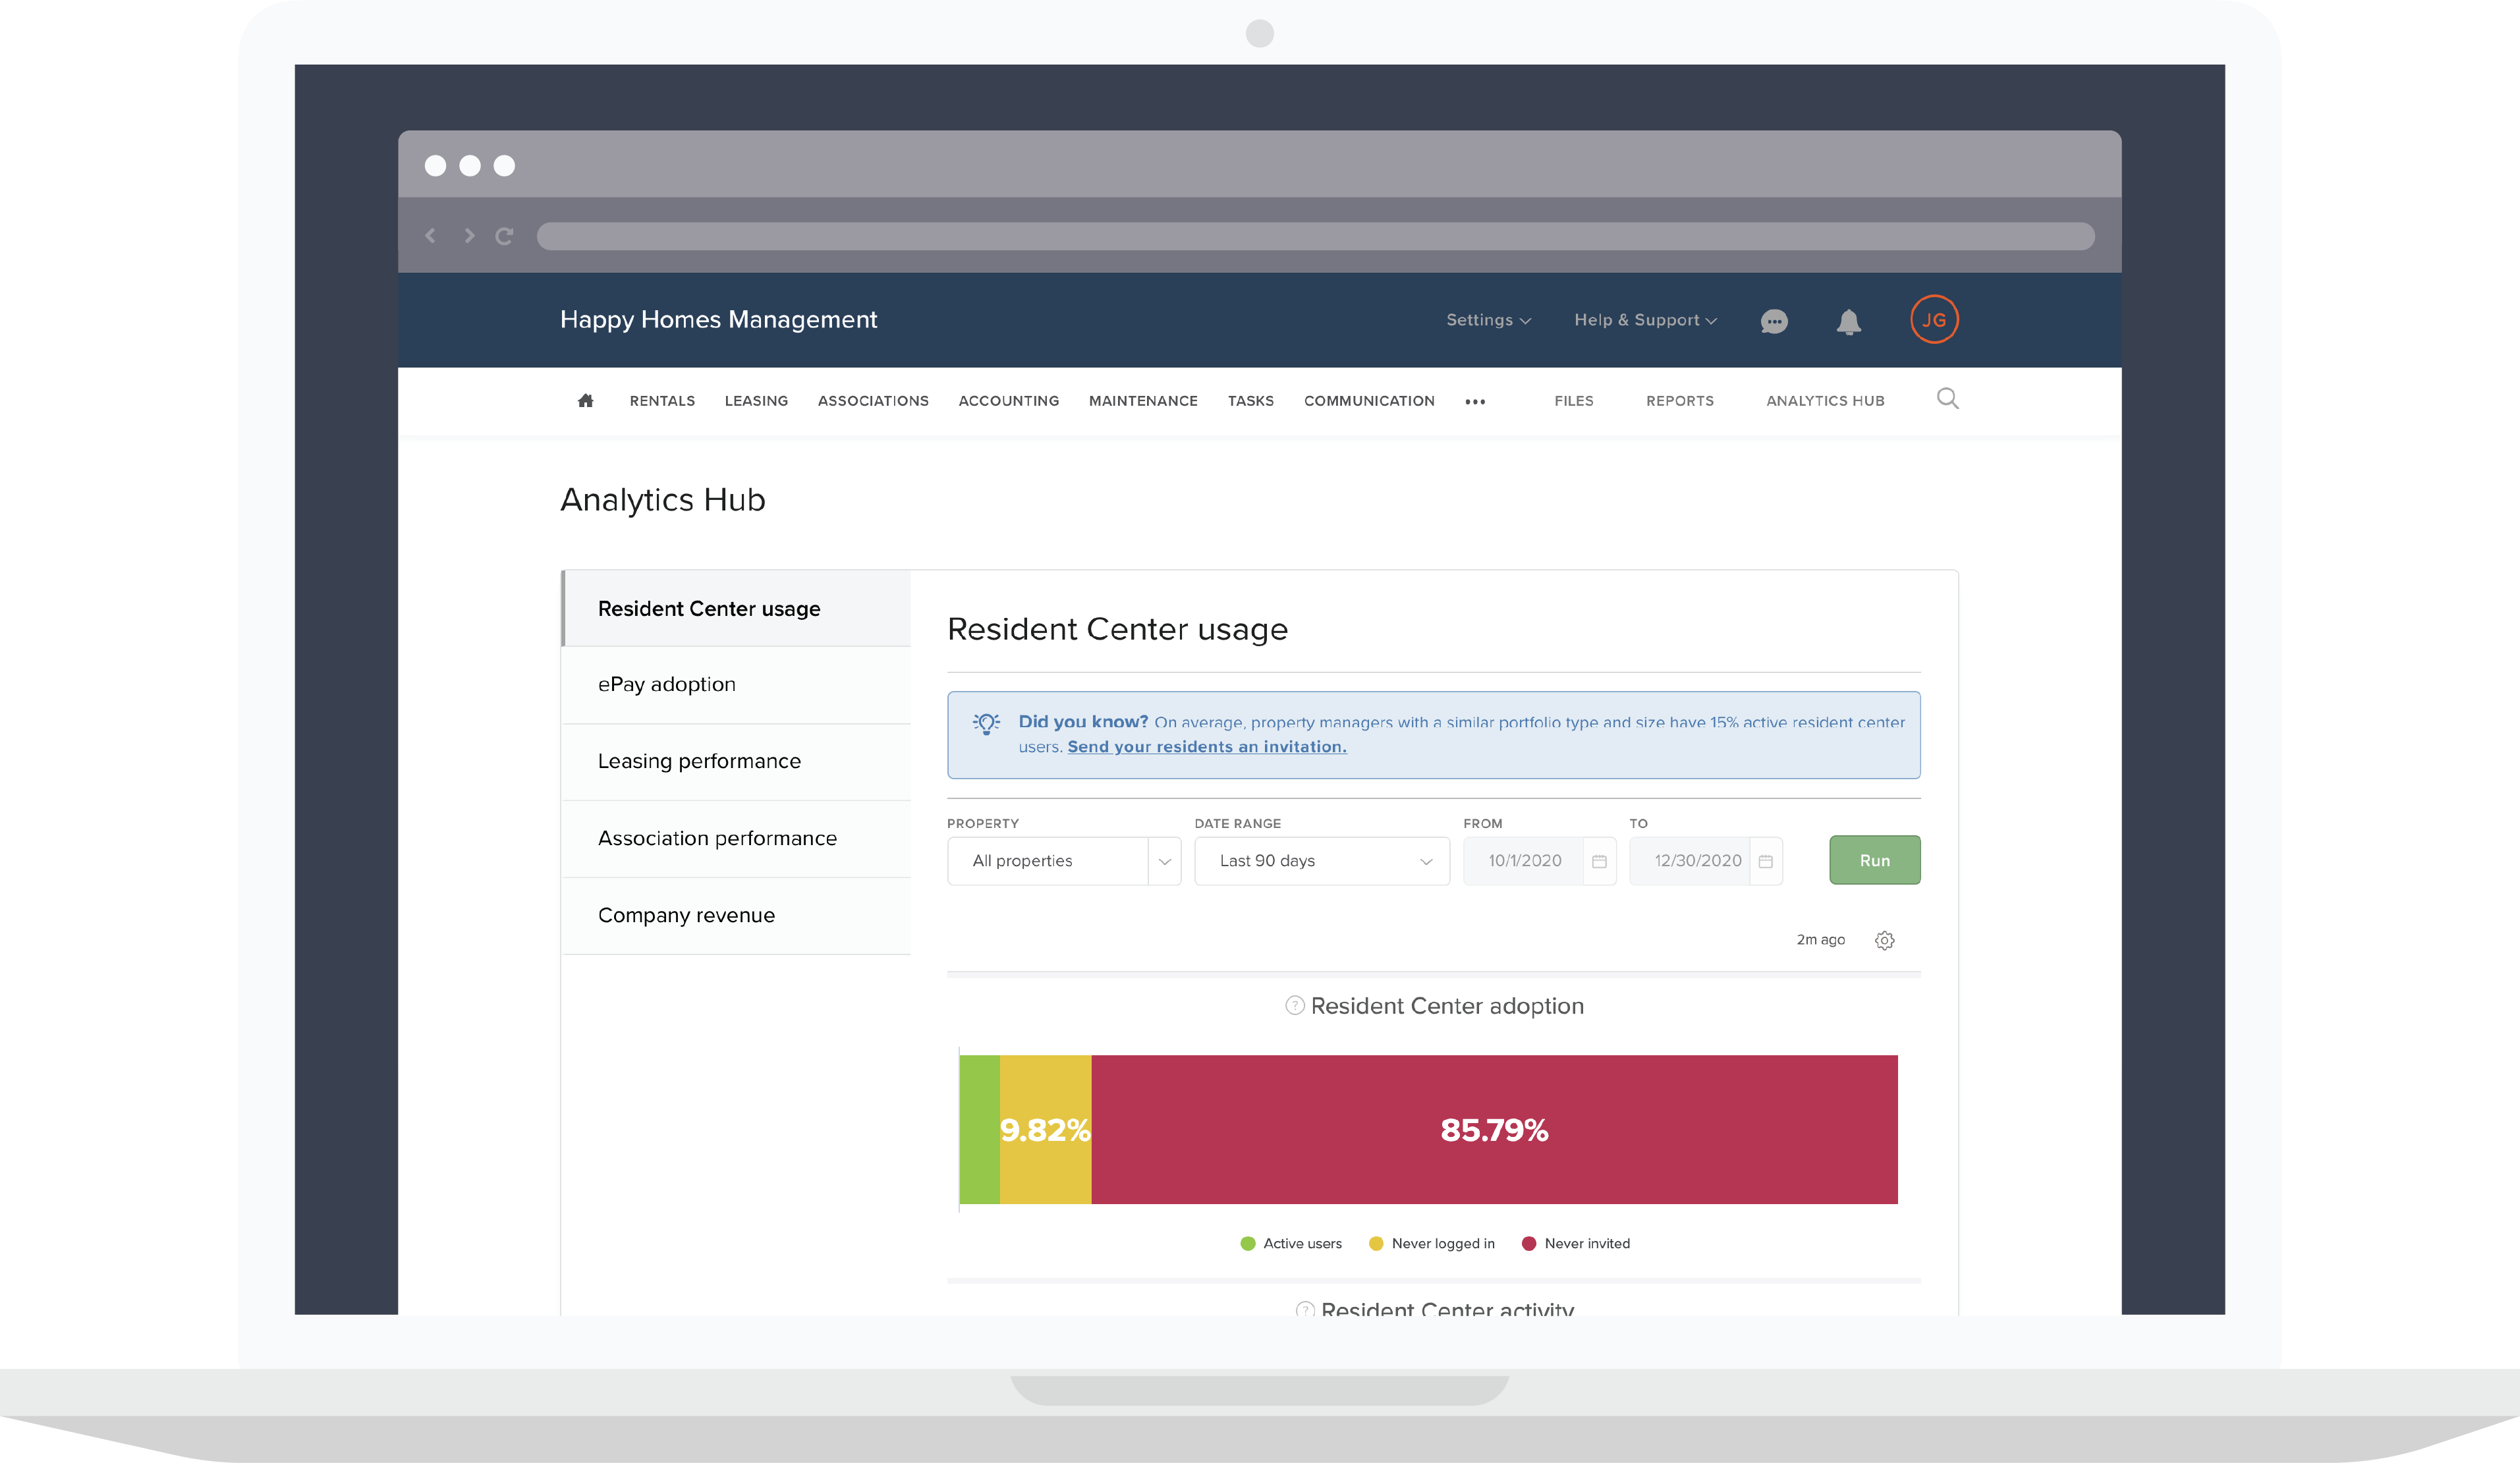Open the Leasing menu
2520x1463 pixels.
pos(756,401)
